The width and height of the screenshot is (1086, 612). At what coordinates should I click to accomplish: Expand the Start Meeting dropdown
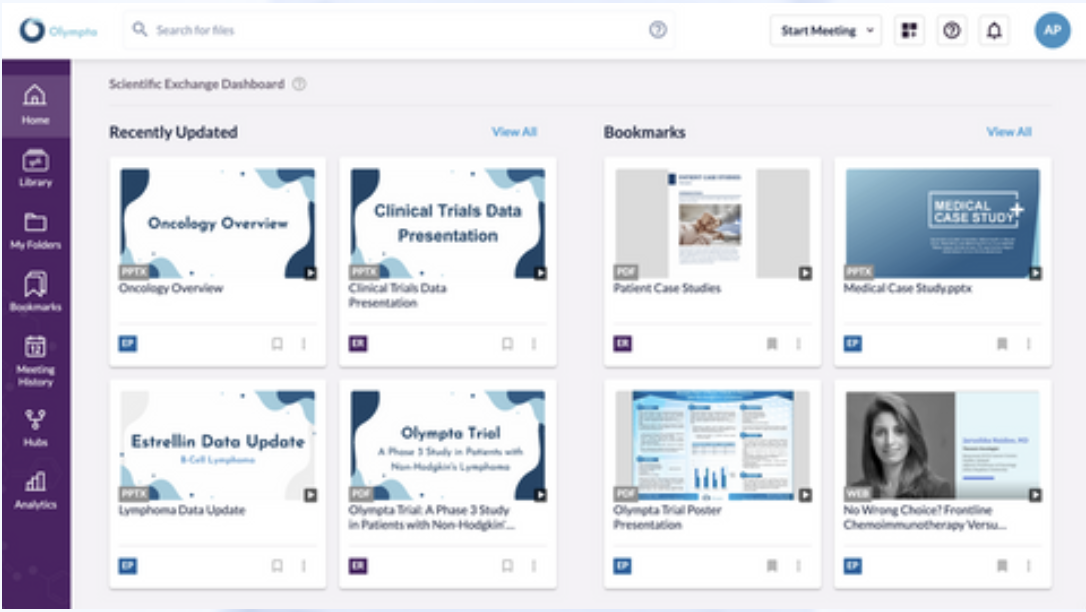pyautogui.click(x=869, y=31)
